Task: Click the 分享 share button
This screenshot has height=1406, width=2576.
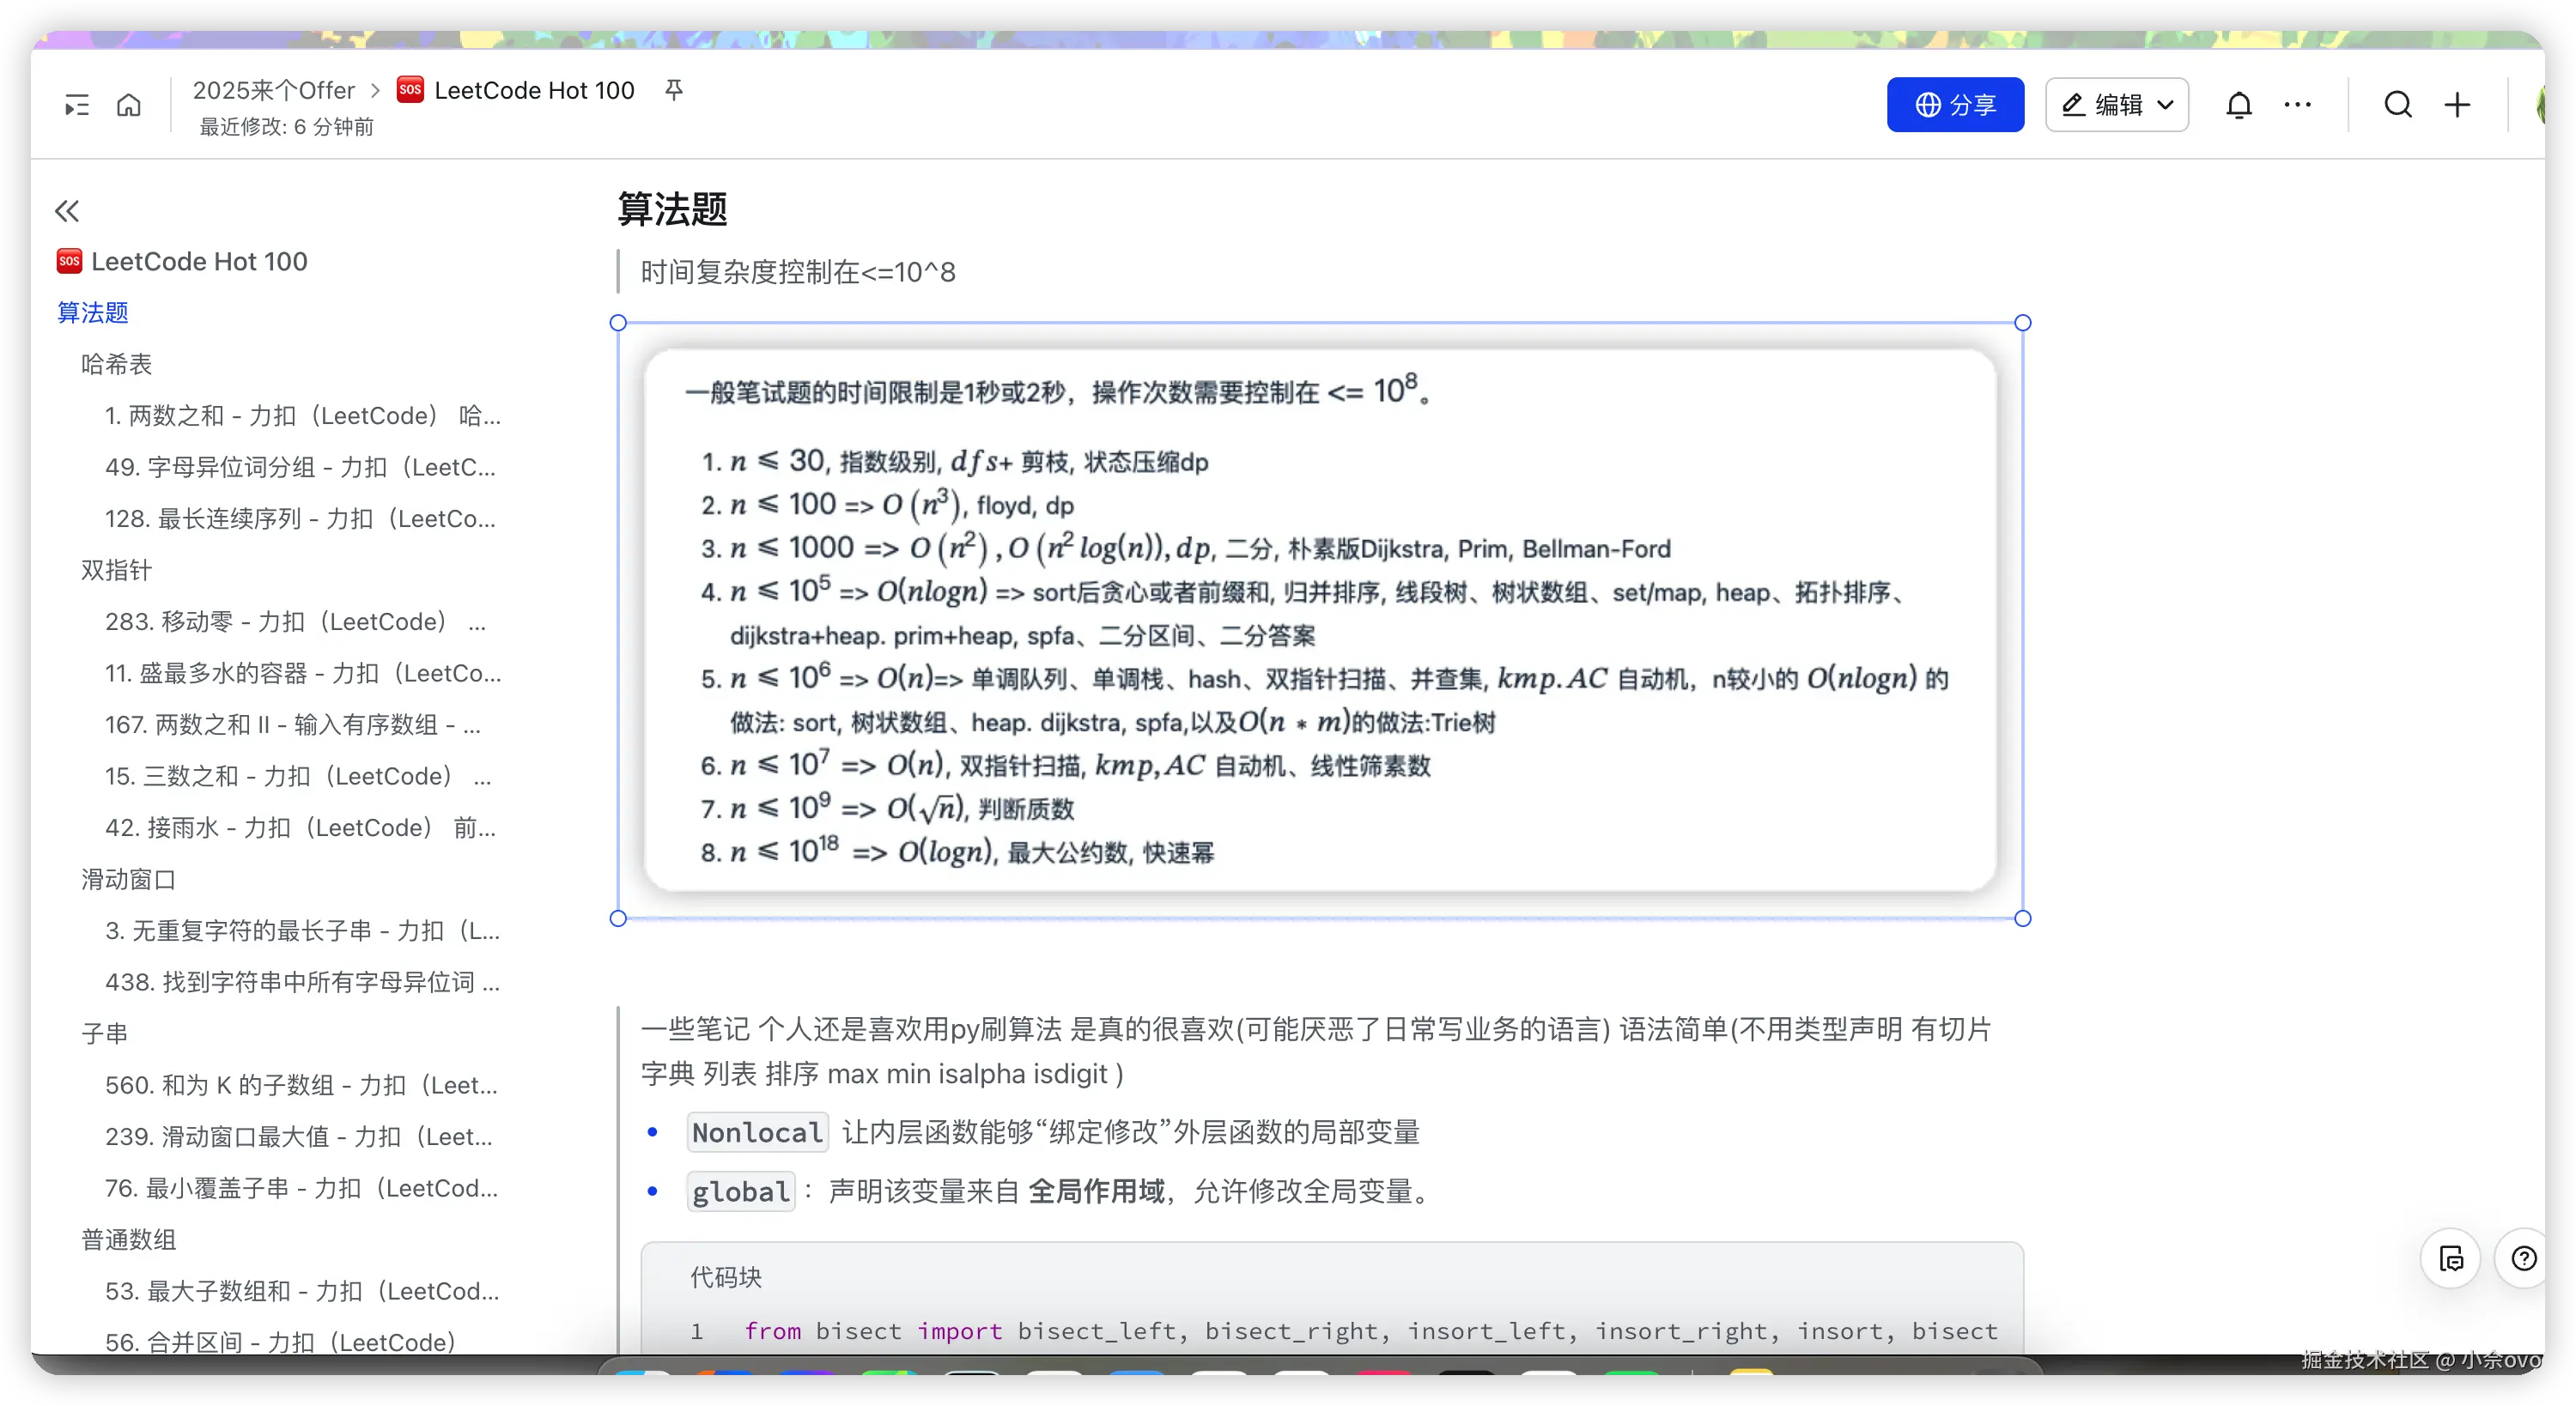Action: point(1954,104)
